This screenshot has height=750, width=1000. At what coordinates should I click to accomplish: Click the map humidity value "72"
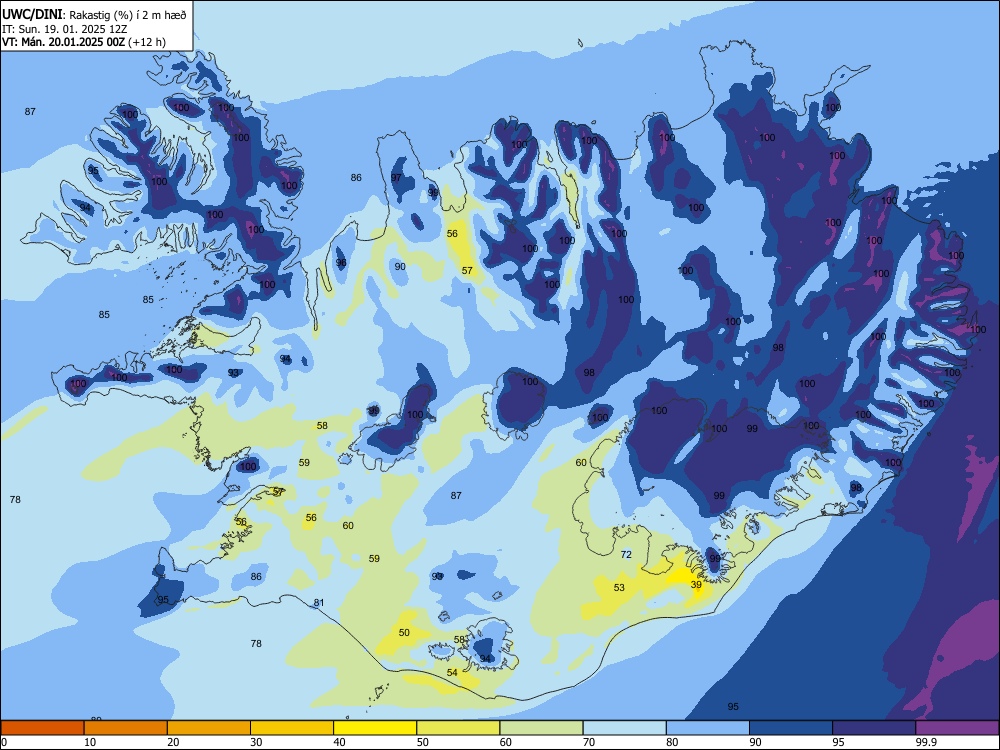(626, 554)
